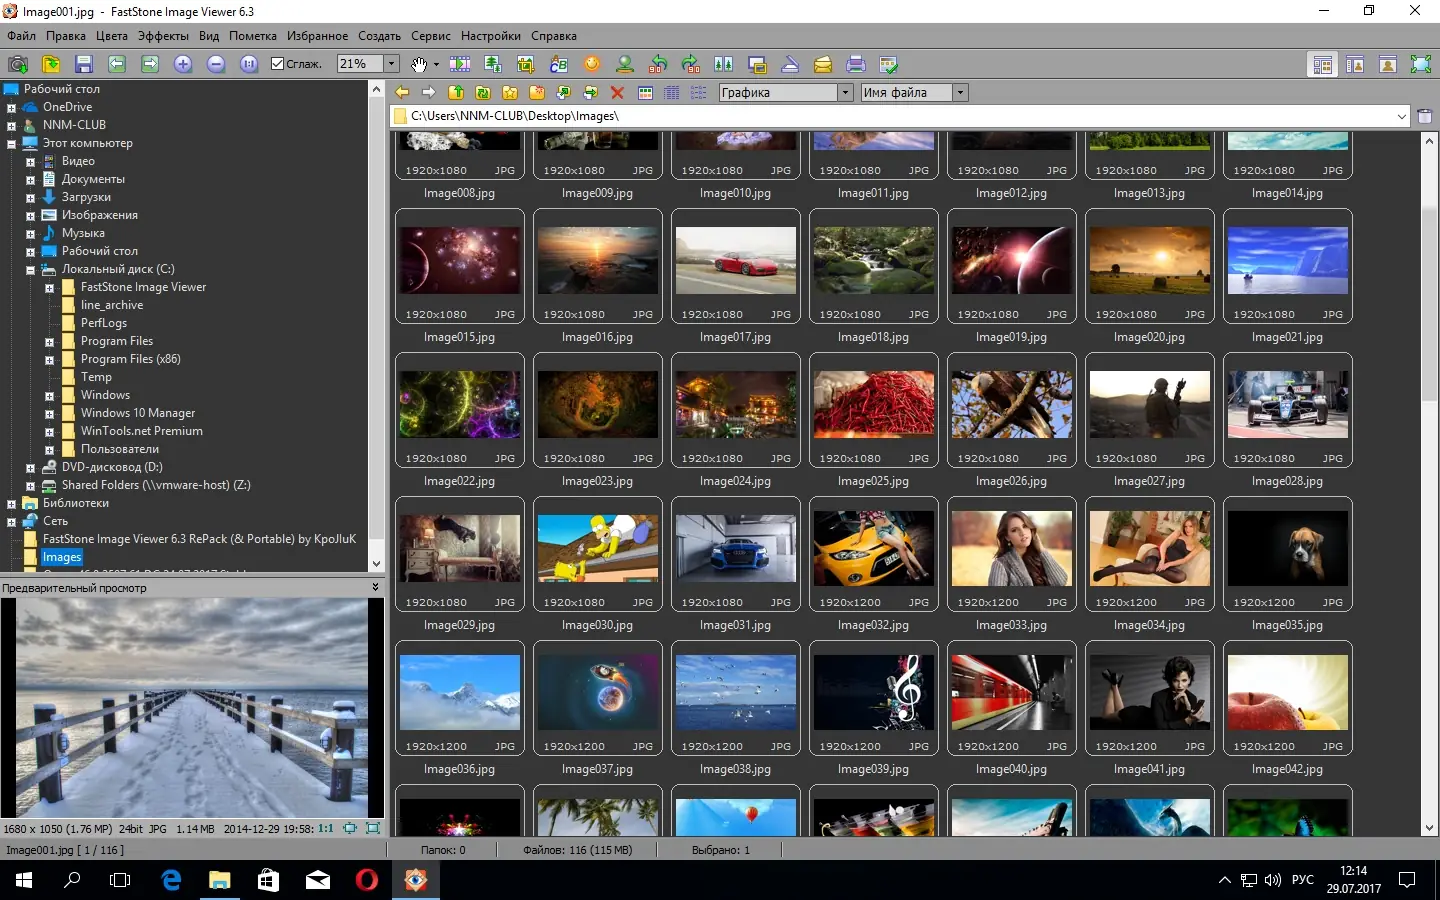
Task: Open the Сервис menu
Action: (430, 36)
